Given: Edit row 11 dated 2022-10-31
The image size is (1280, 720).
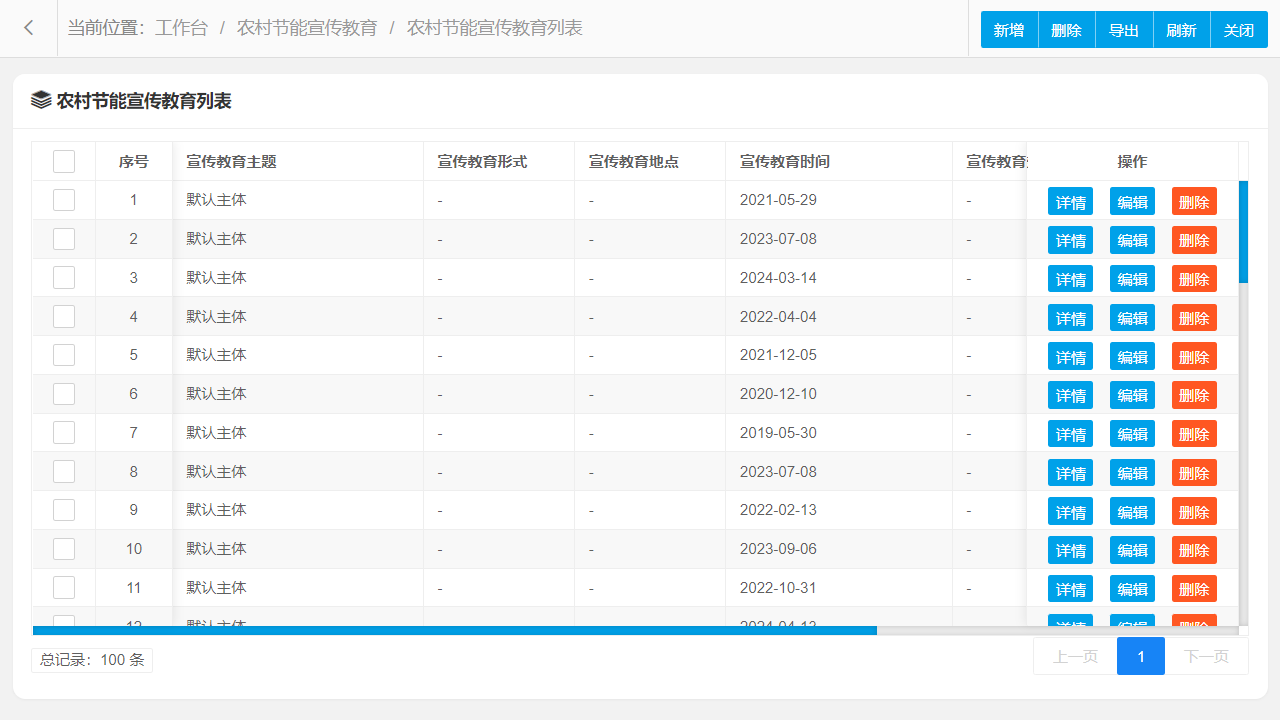Looking at the screenshot, I should pos(1132,589).
